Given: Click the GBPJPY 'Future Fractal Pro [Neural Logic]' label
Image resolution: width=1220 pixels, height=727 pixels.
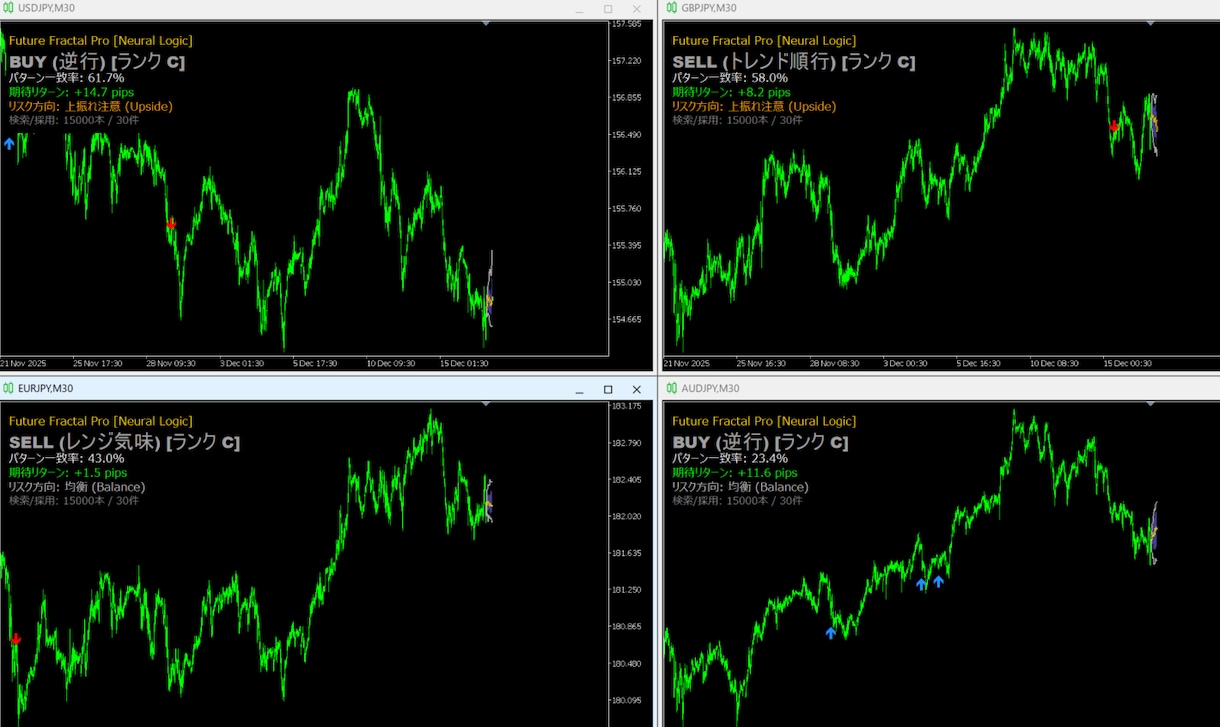Looking at the screenshot, I should coord(764,41).
